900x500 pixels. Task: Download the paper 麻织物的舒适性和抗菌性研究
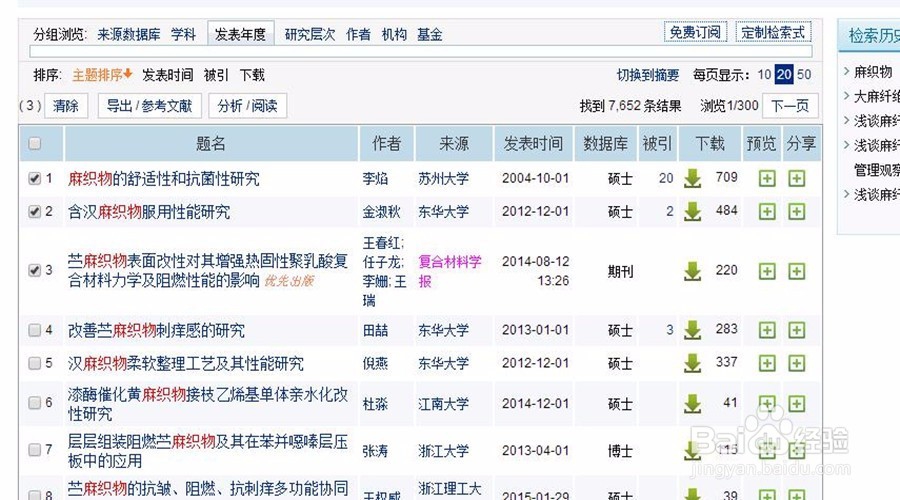click(692, 179)
